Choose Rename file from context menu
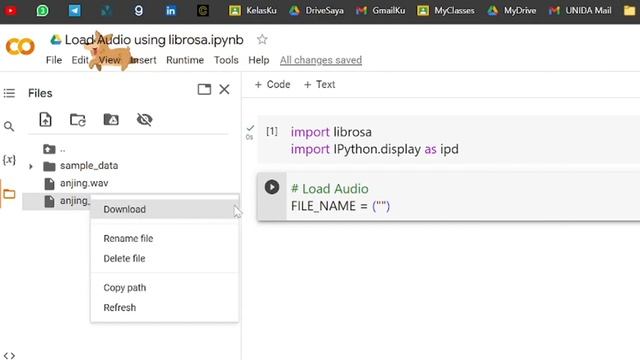 point(164,238)
